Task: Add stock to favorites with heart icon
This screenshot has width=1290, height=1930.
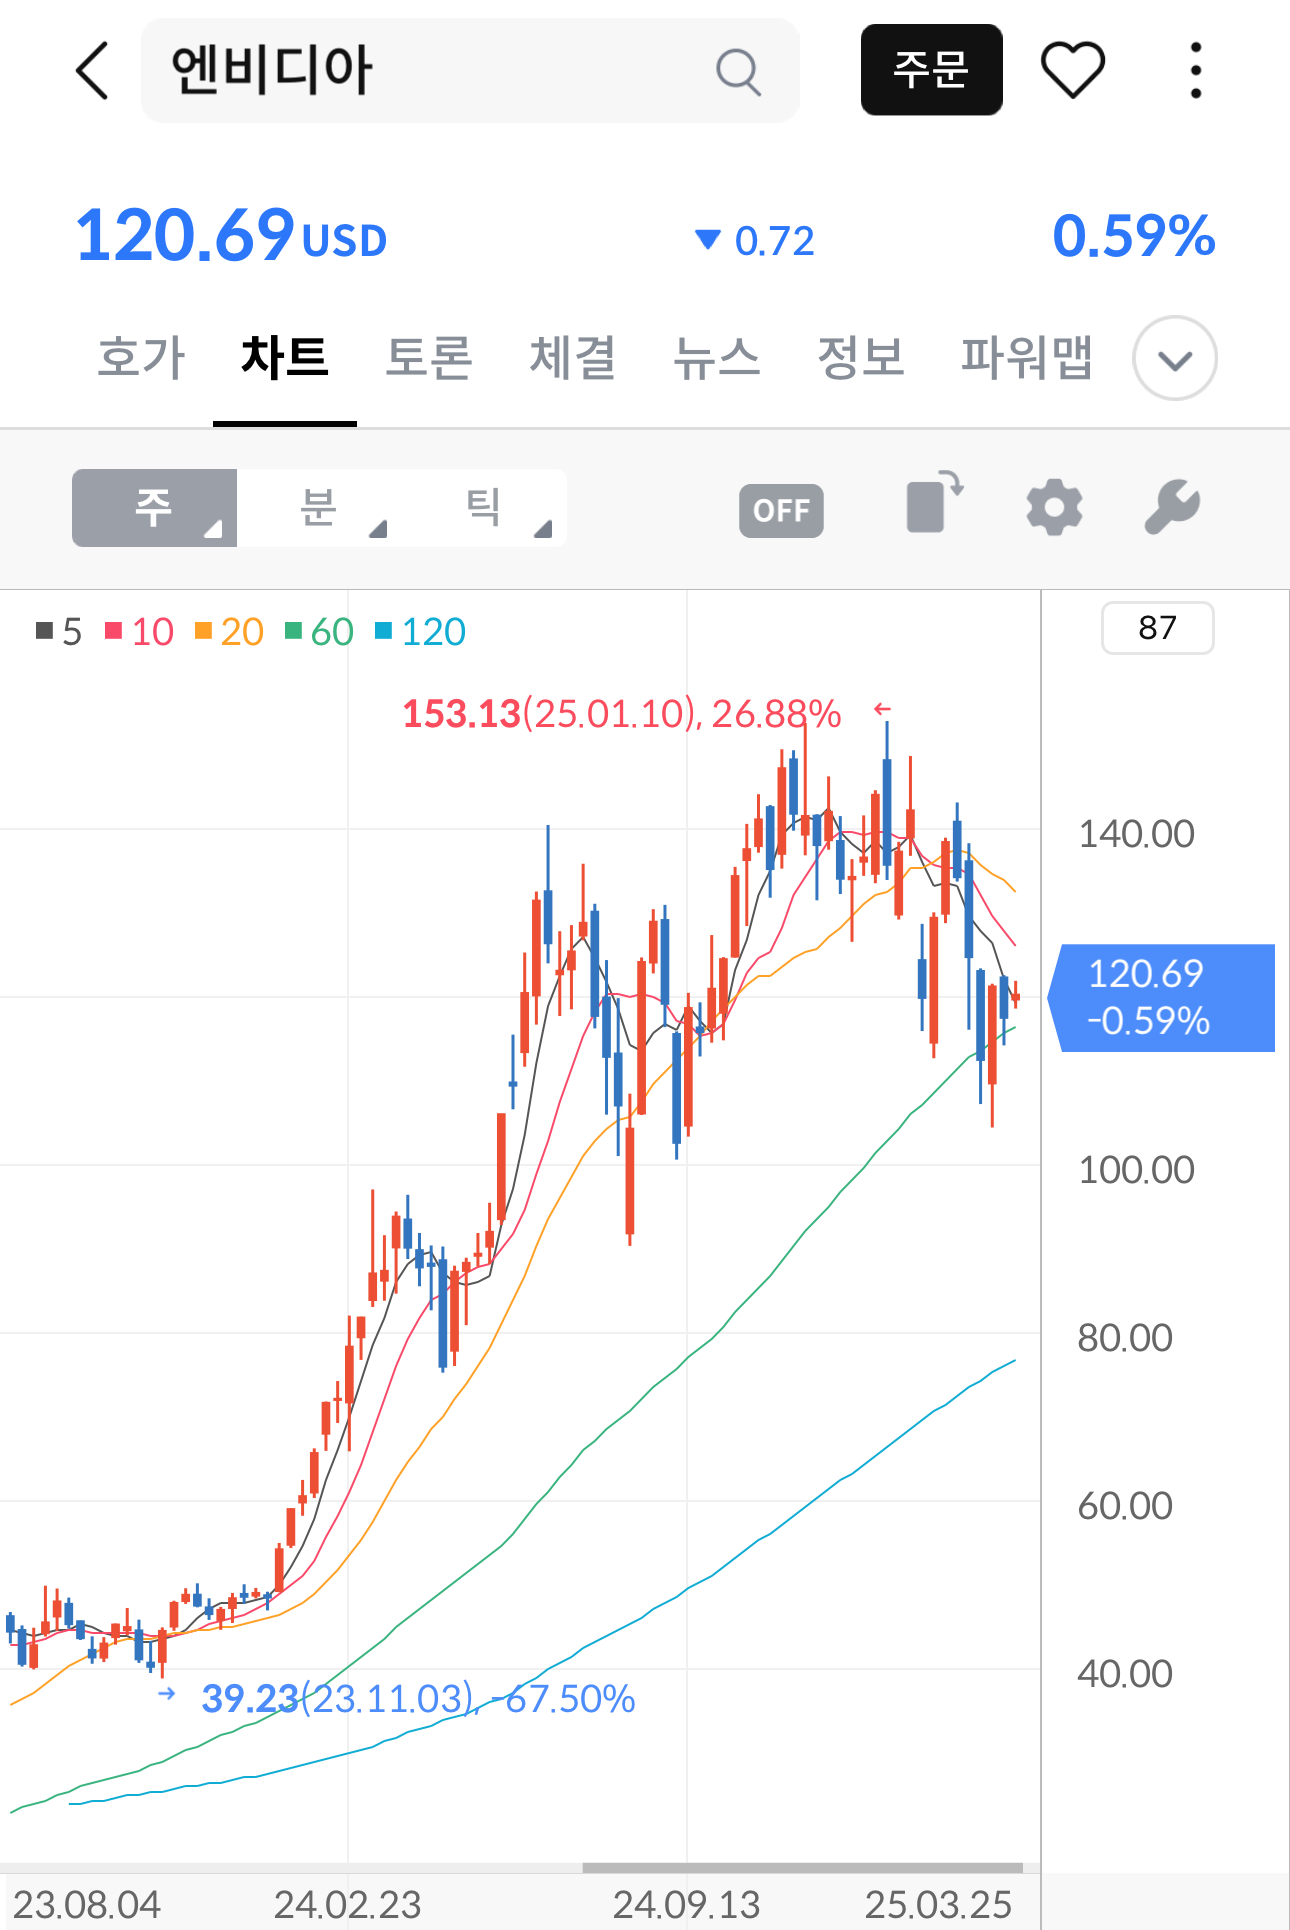Action: pos(1072,70)
